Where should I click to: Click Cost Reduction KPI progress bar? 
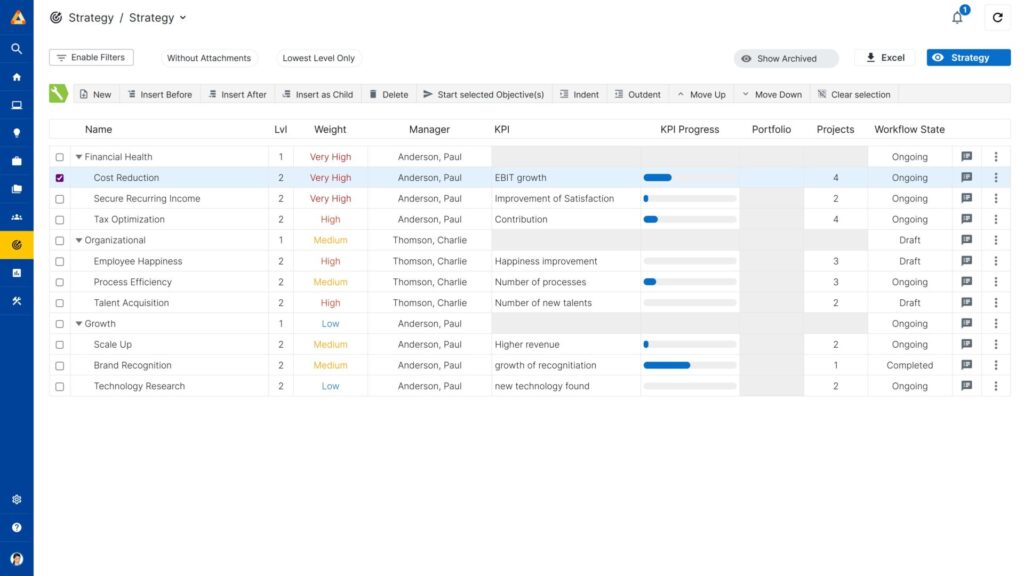690,178
